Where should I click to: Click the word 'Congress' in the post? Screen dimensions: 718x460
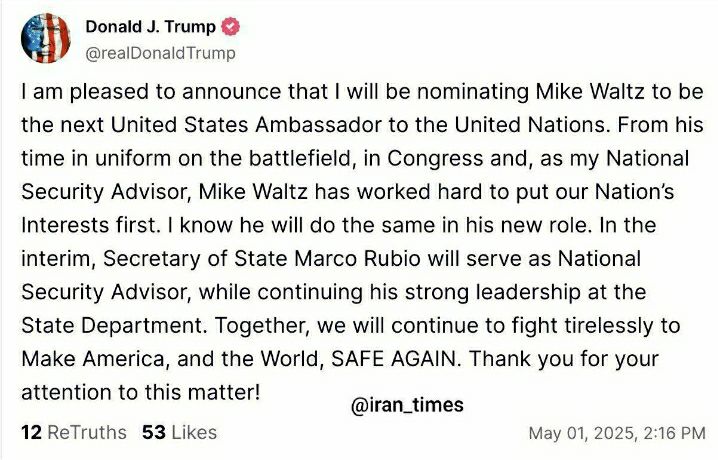pyautogui.click(x=435, y=158)
